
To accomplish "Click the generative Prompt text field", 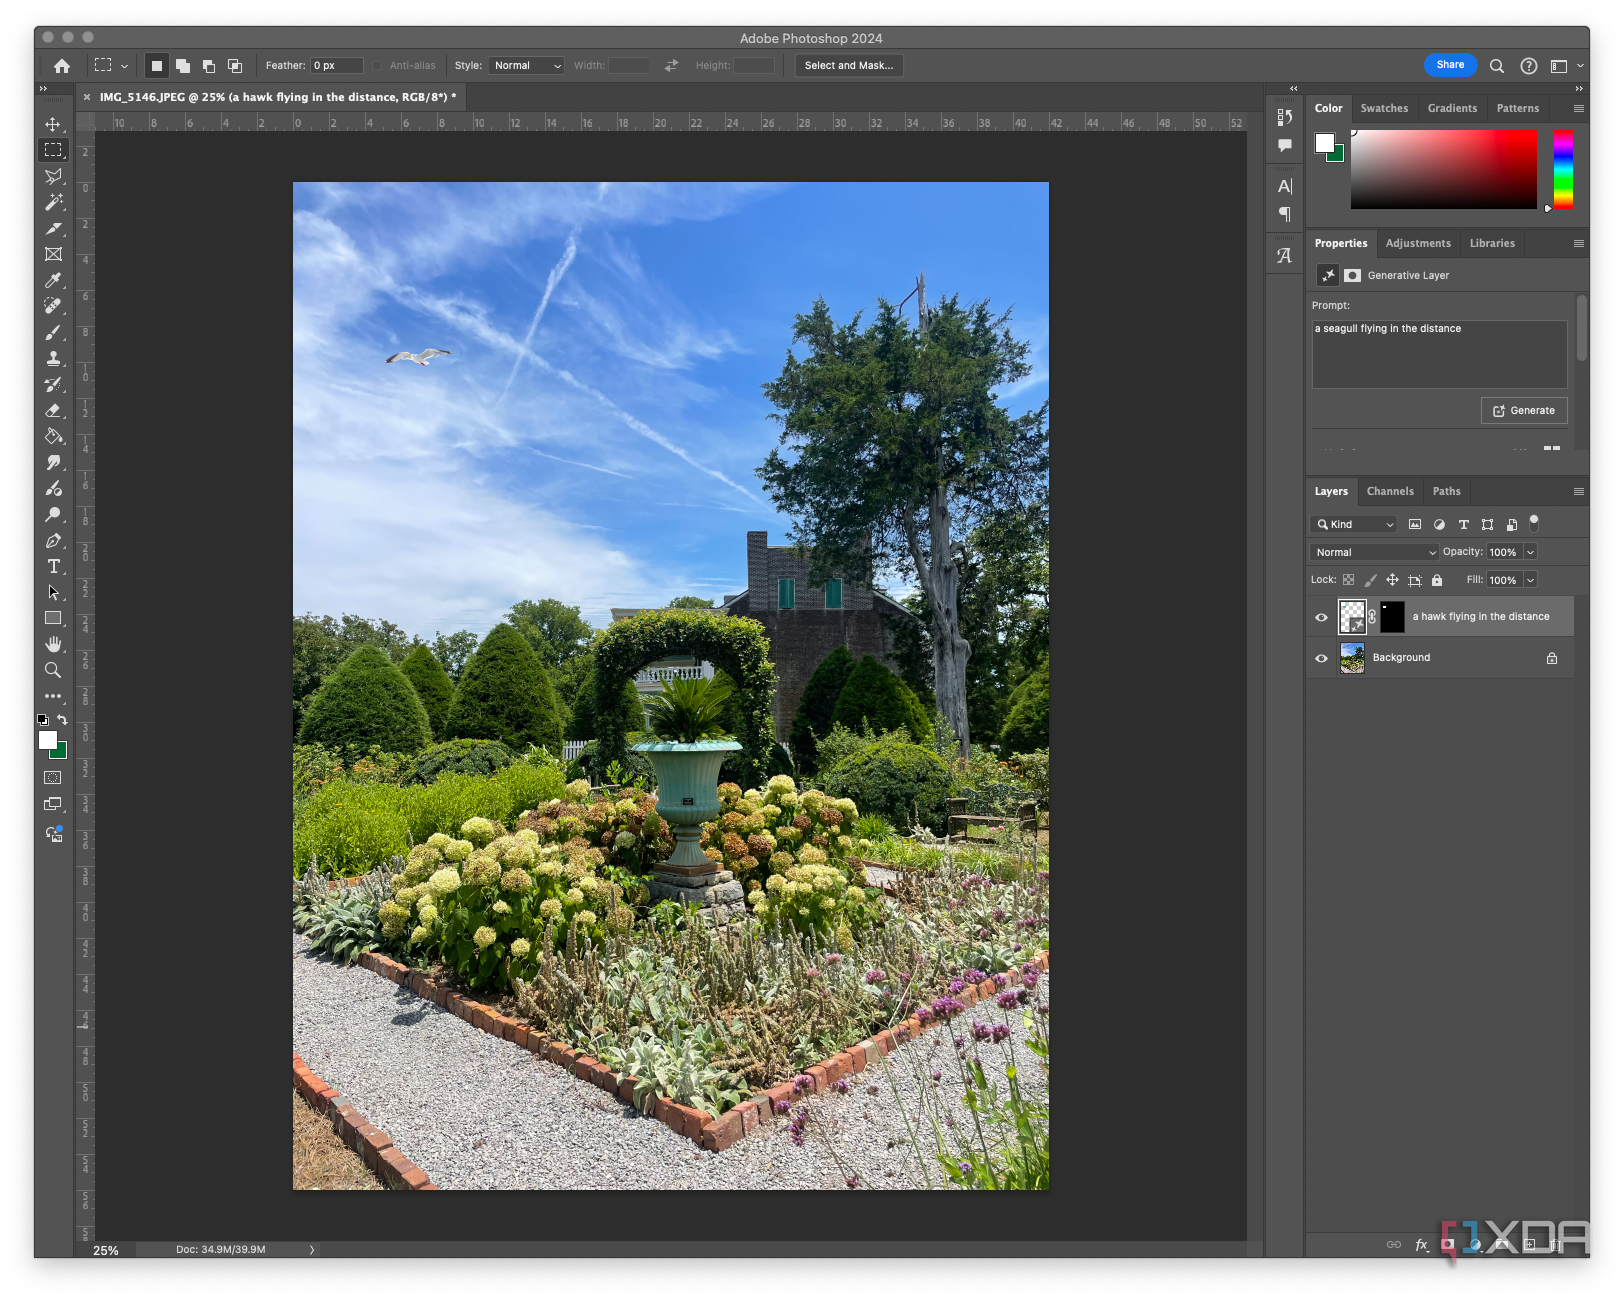I will point(1439,354).
